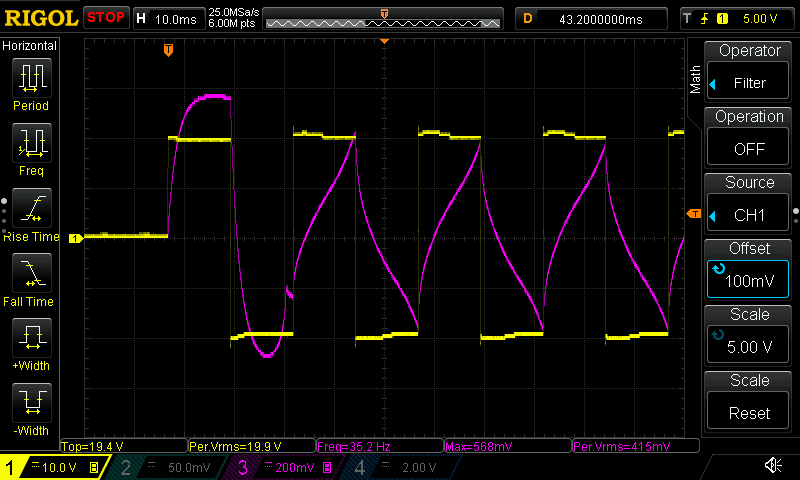
Task: Click the horizontal timebase 10.0ms display
Action: coord(175,19)
